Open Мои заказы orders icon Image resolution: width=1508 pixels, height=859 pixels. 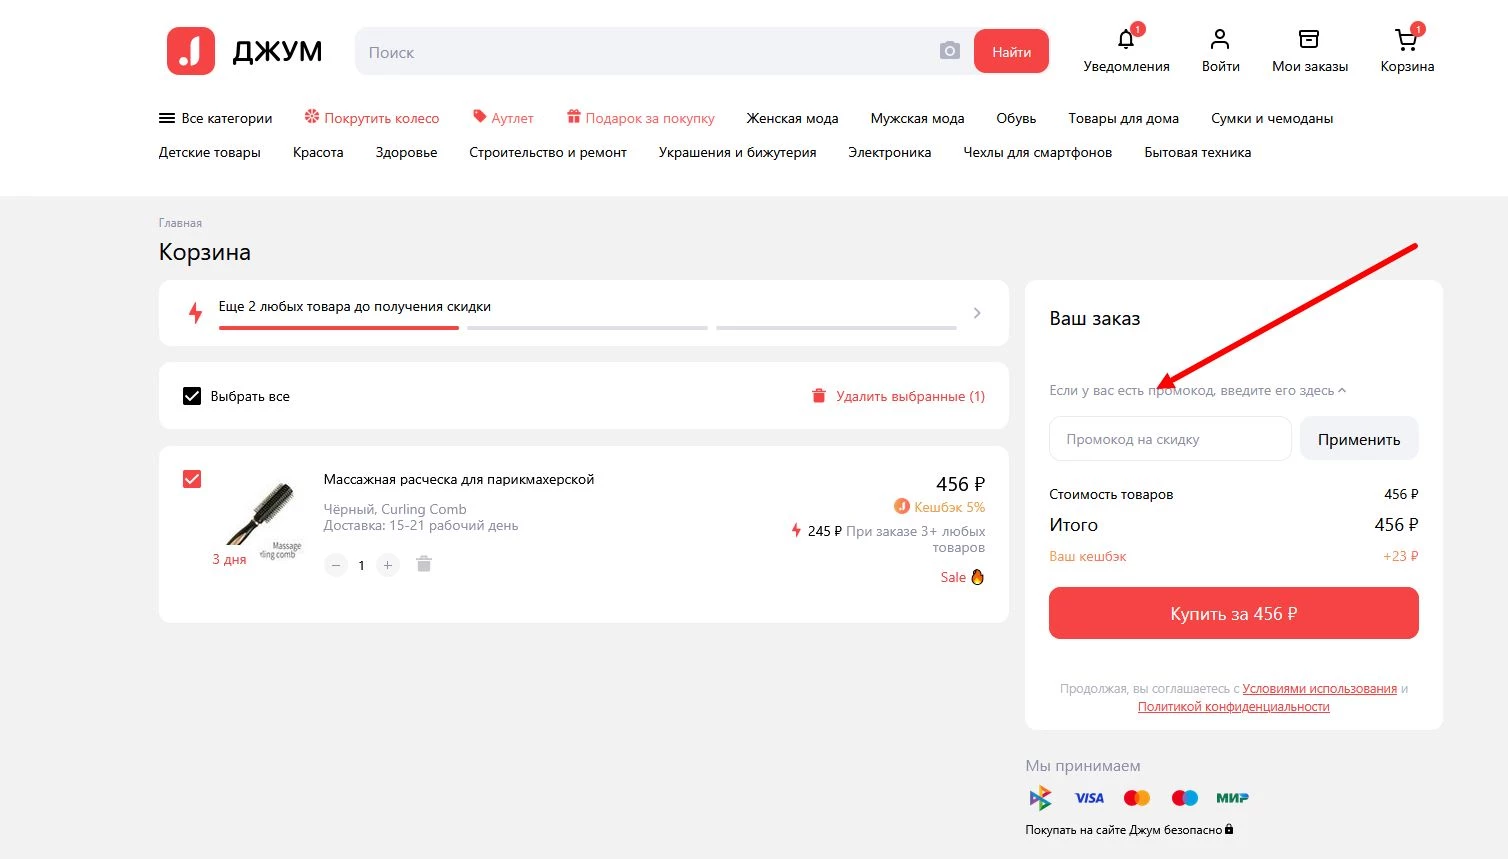pos(1309,38)
